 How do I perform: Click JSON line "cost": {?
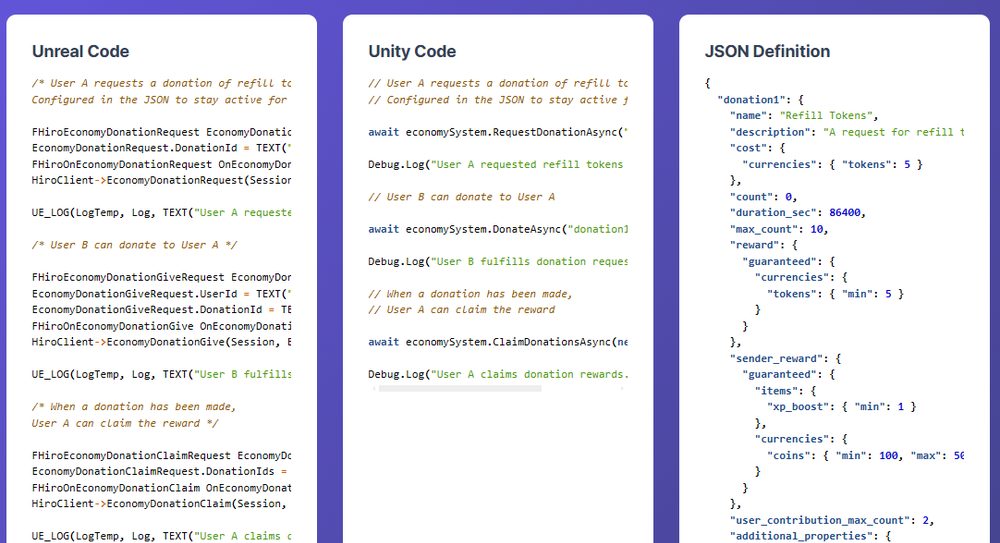757,148
